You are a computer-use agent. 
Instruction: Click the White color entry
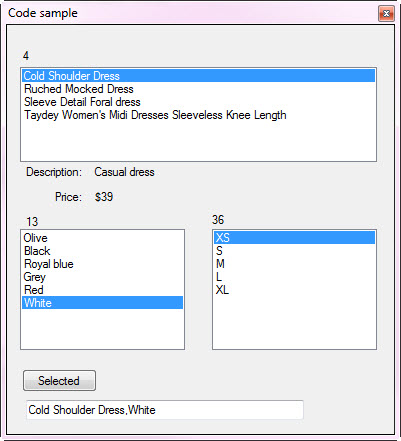pyautogui.click(x=103, y=303)
